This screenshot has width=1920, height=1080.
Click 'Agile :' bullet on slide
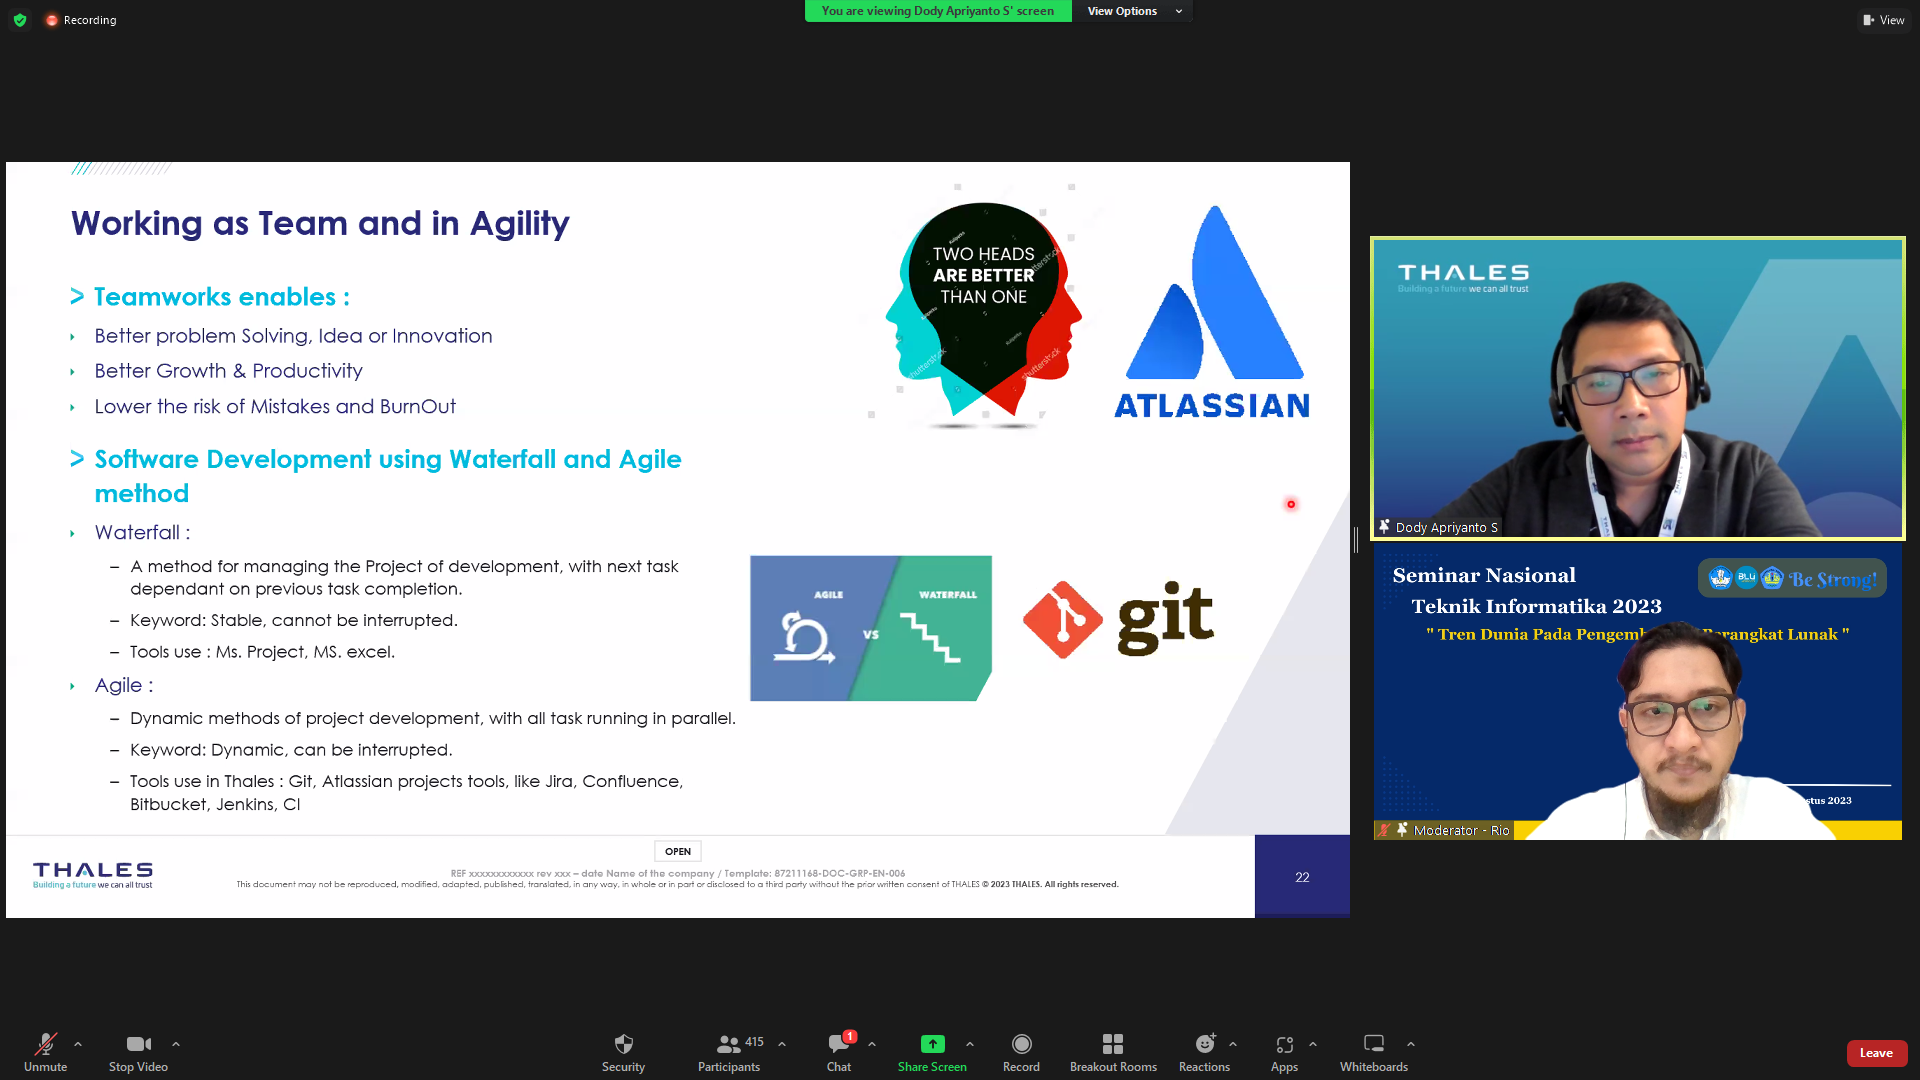click(x=124, y=685)
